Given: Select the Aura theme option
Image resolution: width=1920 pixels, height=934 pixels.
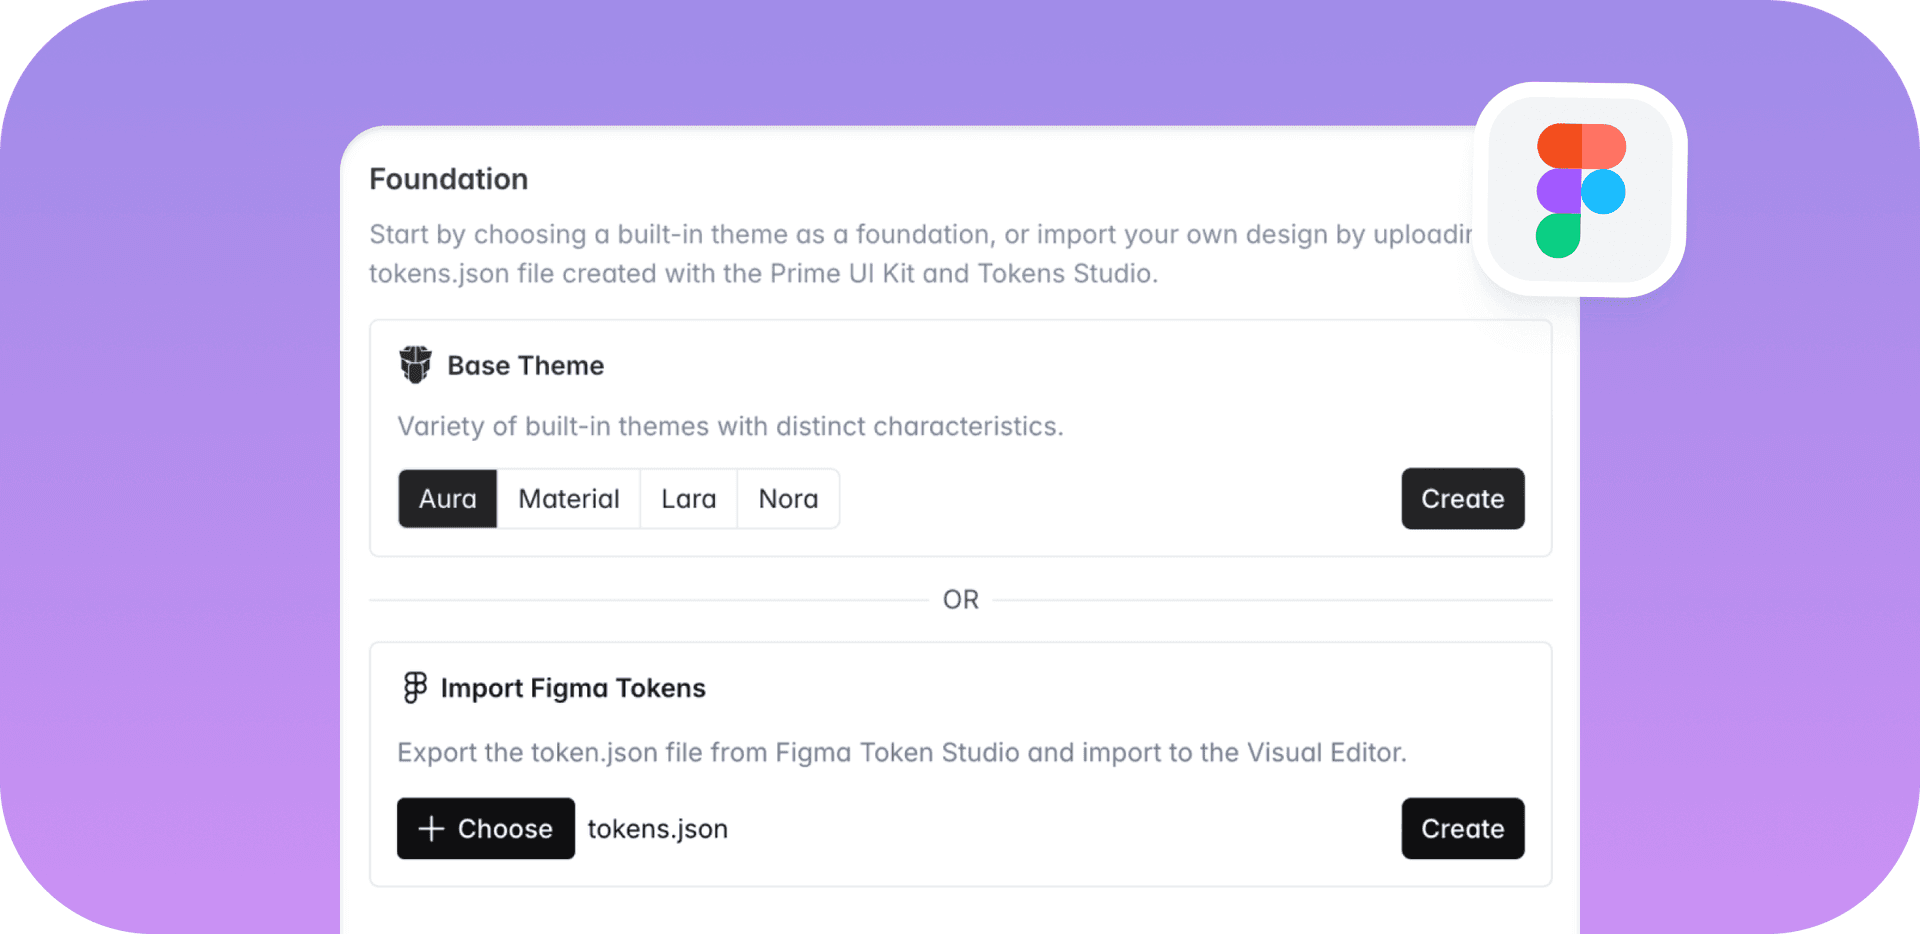Looking at the screenshot, I should click(447, 499).
